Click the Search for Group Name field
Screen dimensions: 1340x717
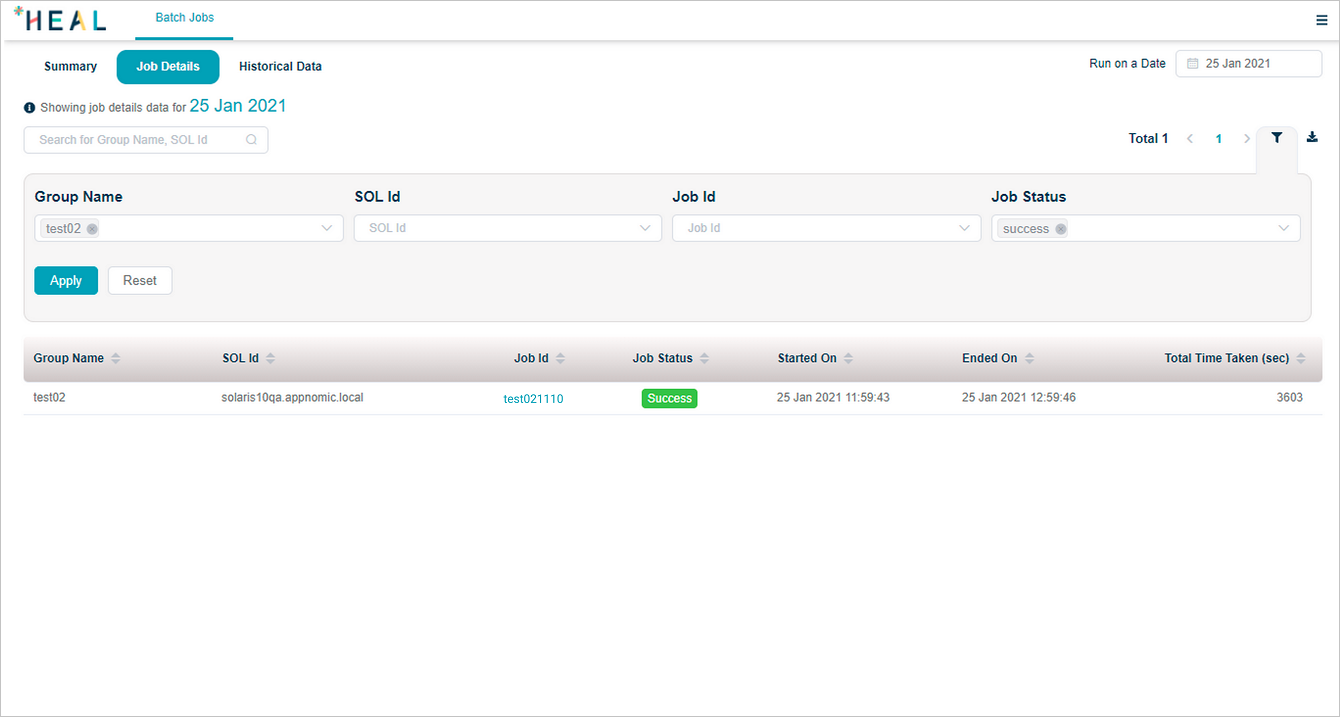146,140
